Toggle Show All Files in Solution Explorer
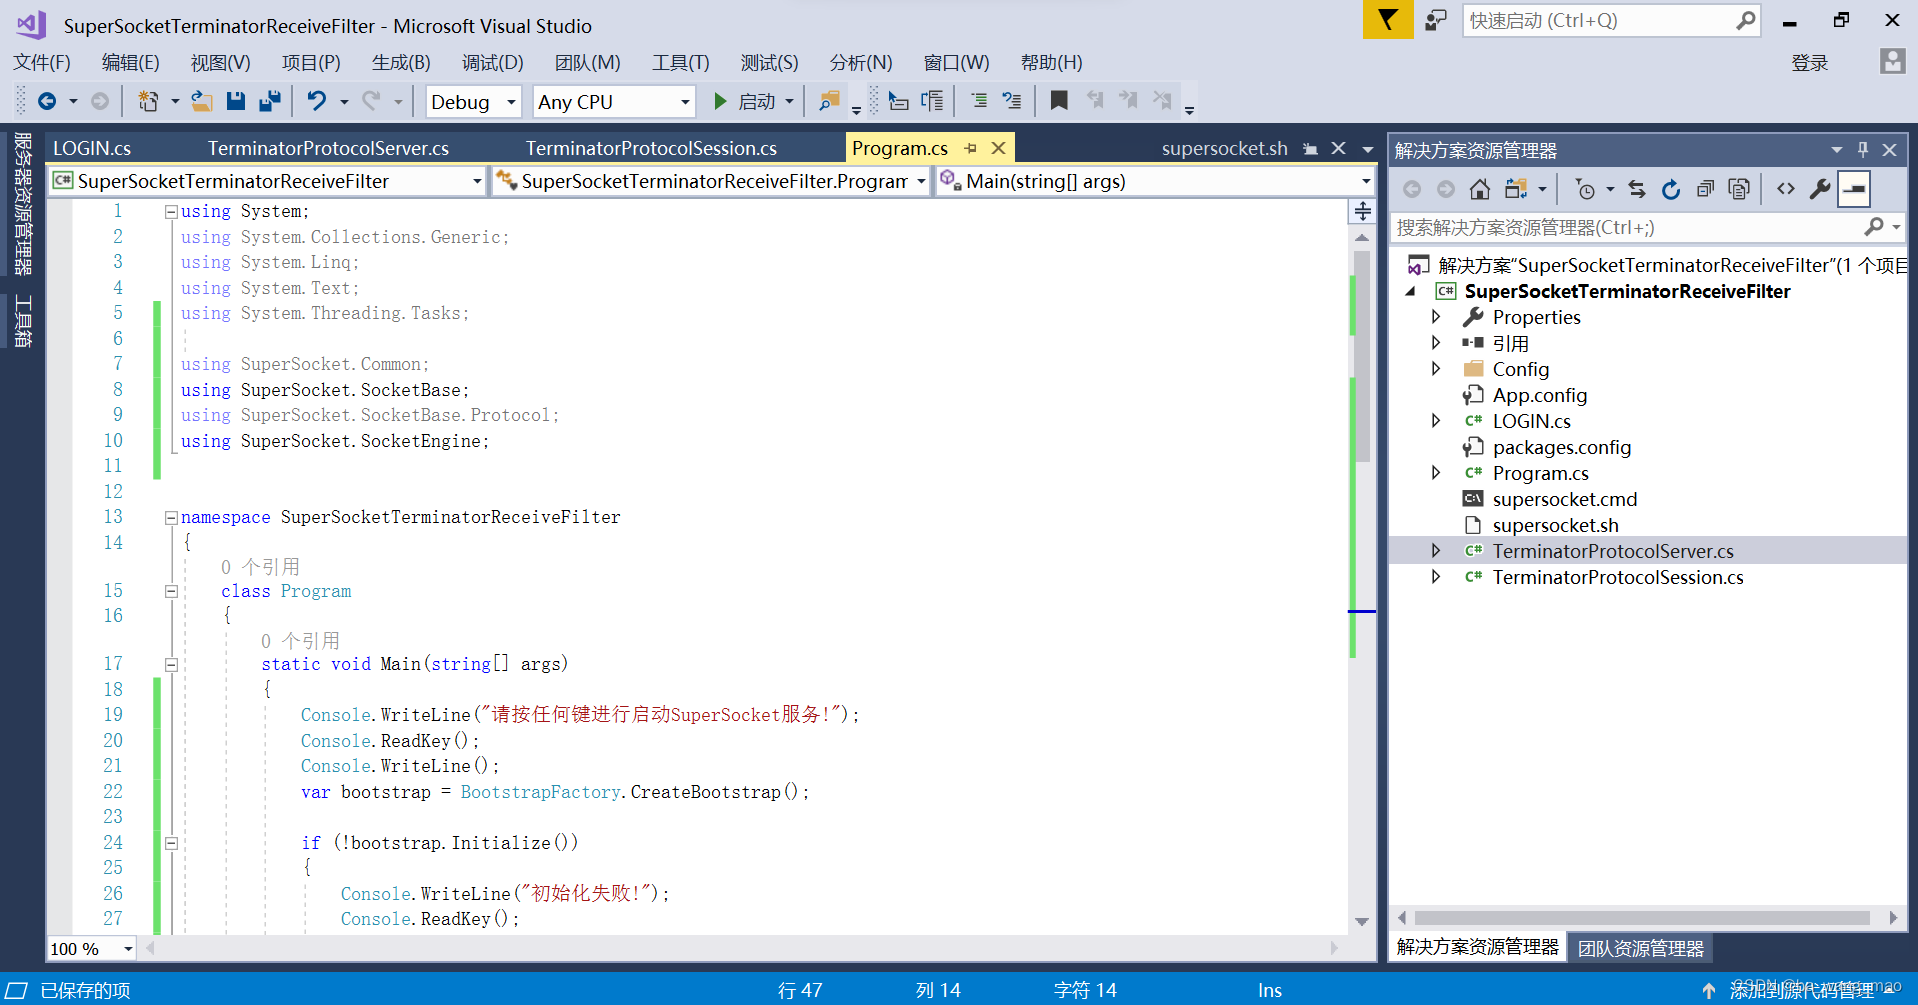The image size is (1918, 1005). (1739, 189)
